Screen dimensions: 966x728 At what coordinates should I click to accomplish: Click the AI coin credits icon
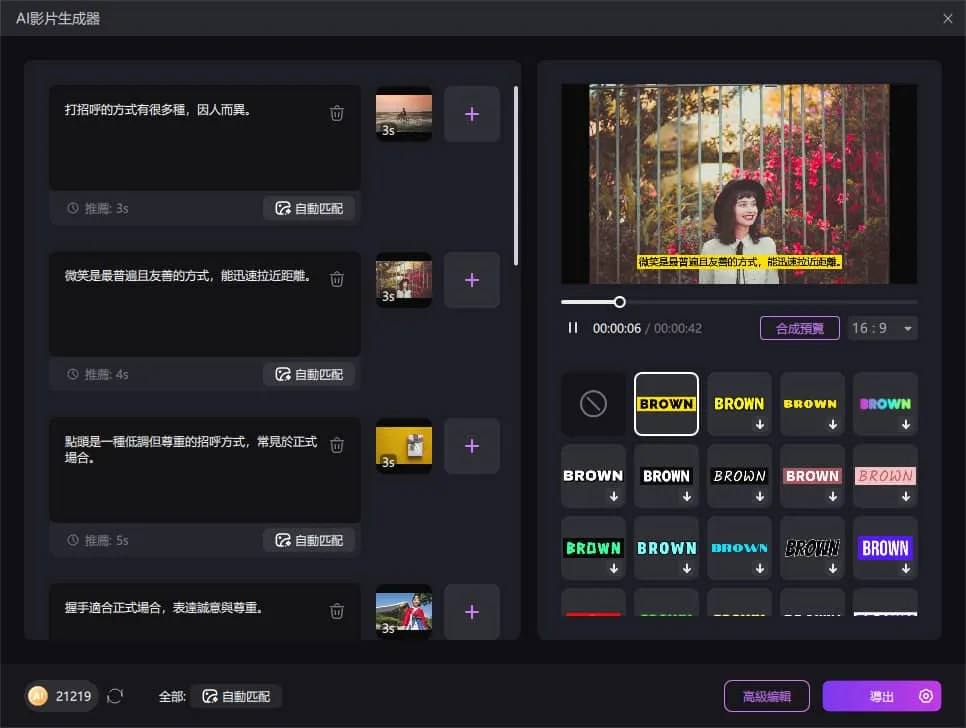[x=38, y=696]
